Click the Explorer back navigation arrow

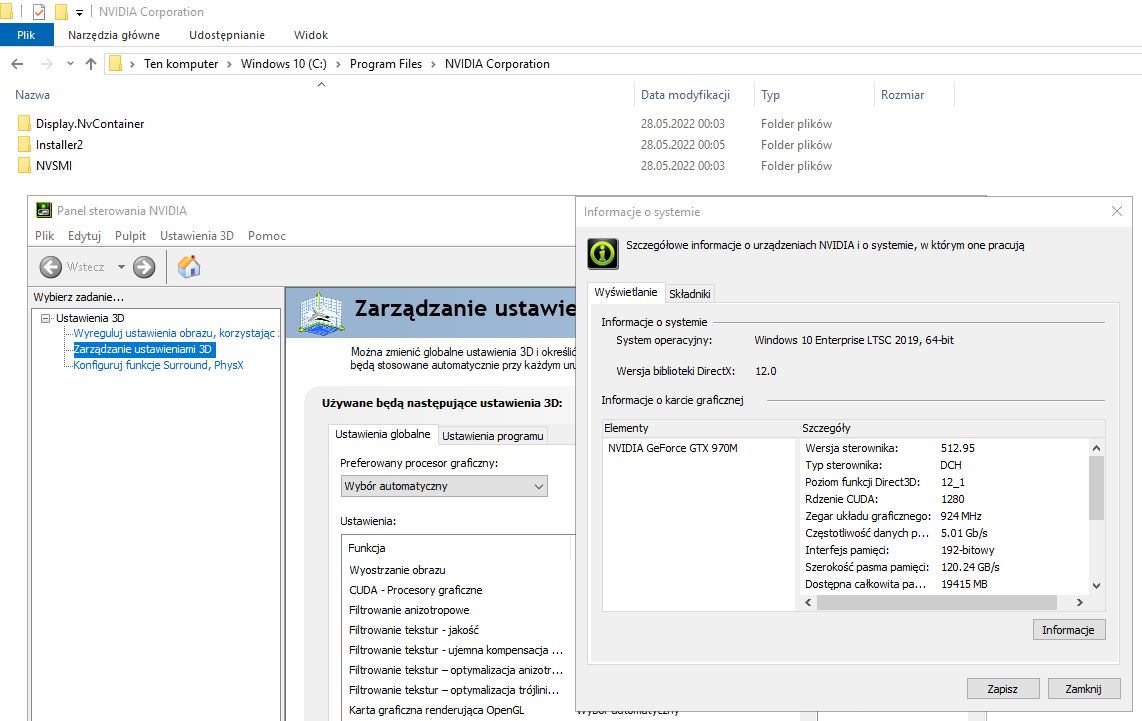[17, 64]
